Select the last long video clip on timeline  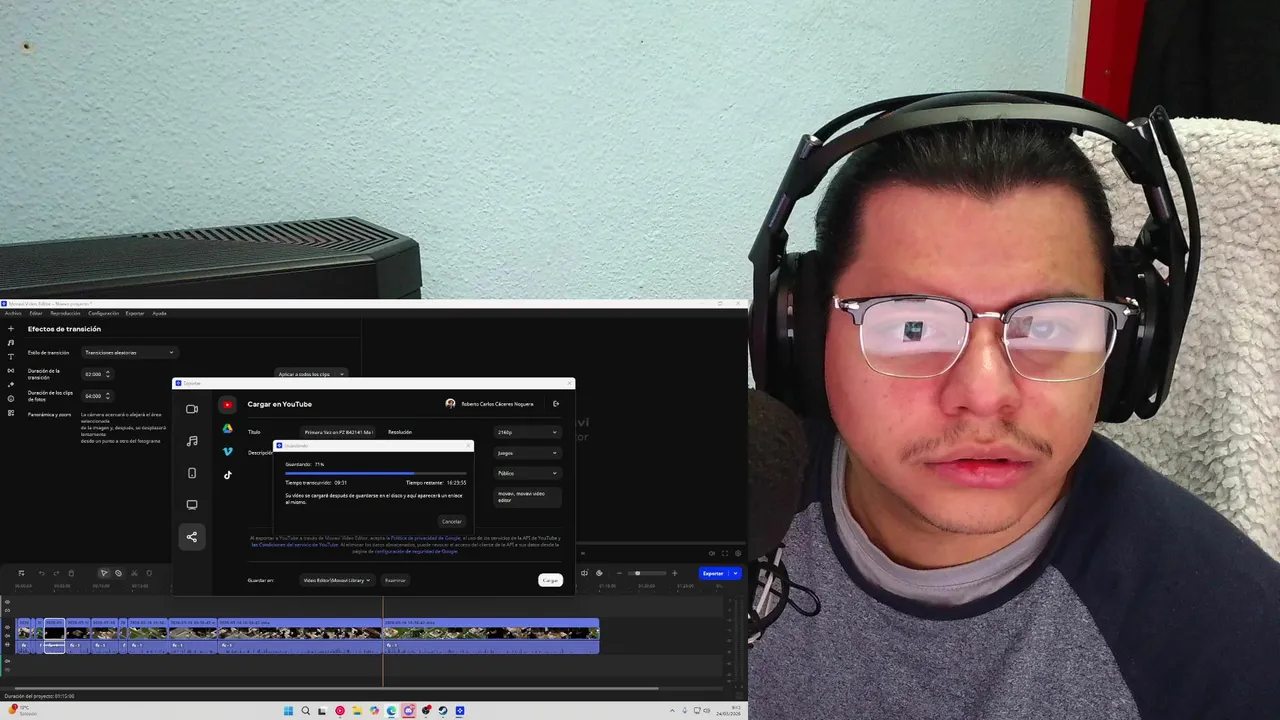click(x=491, y=636)
